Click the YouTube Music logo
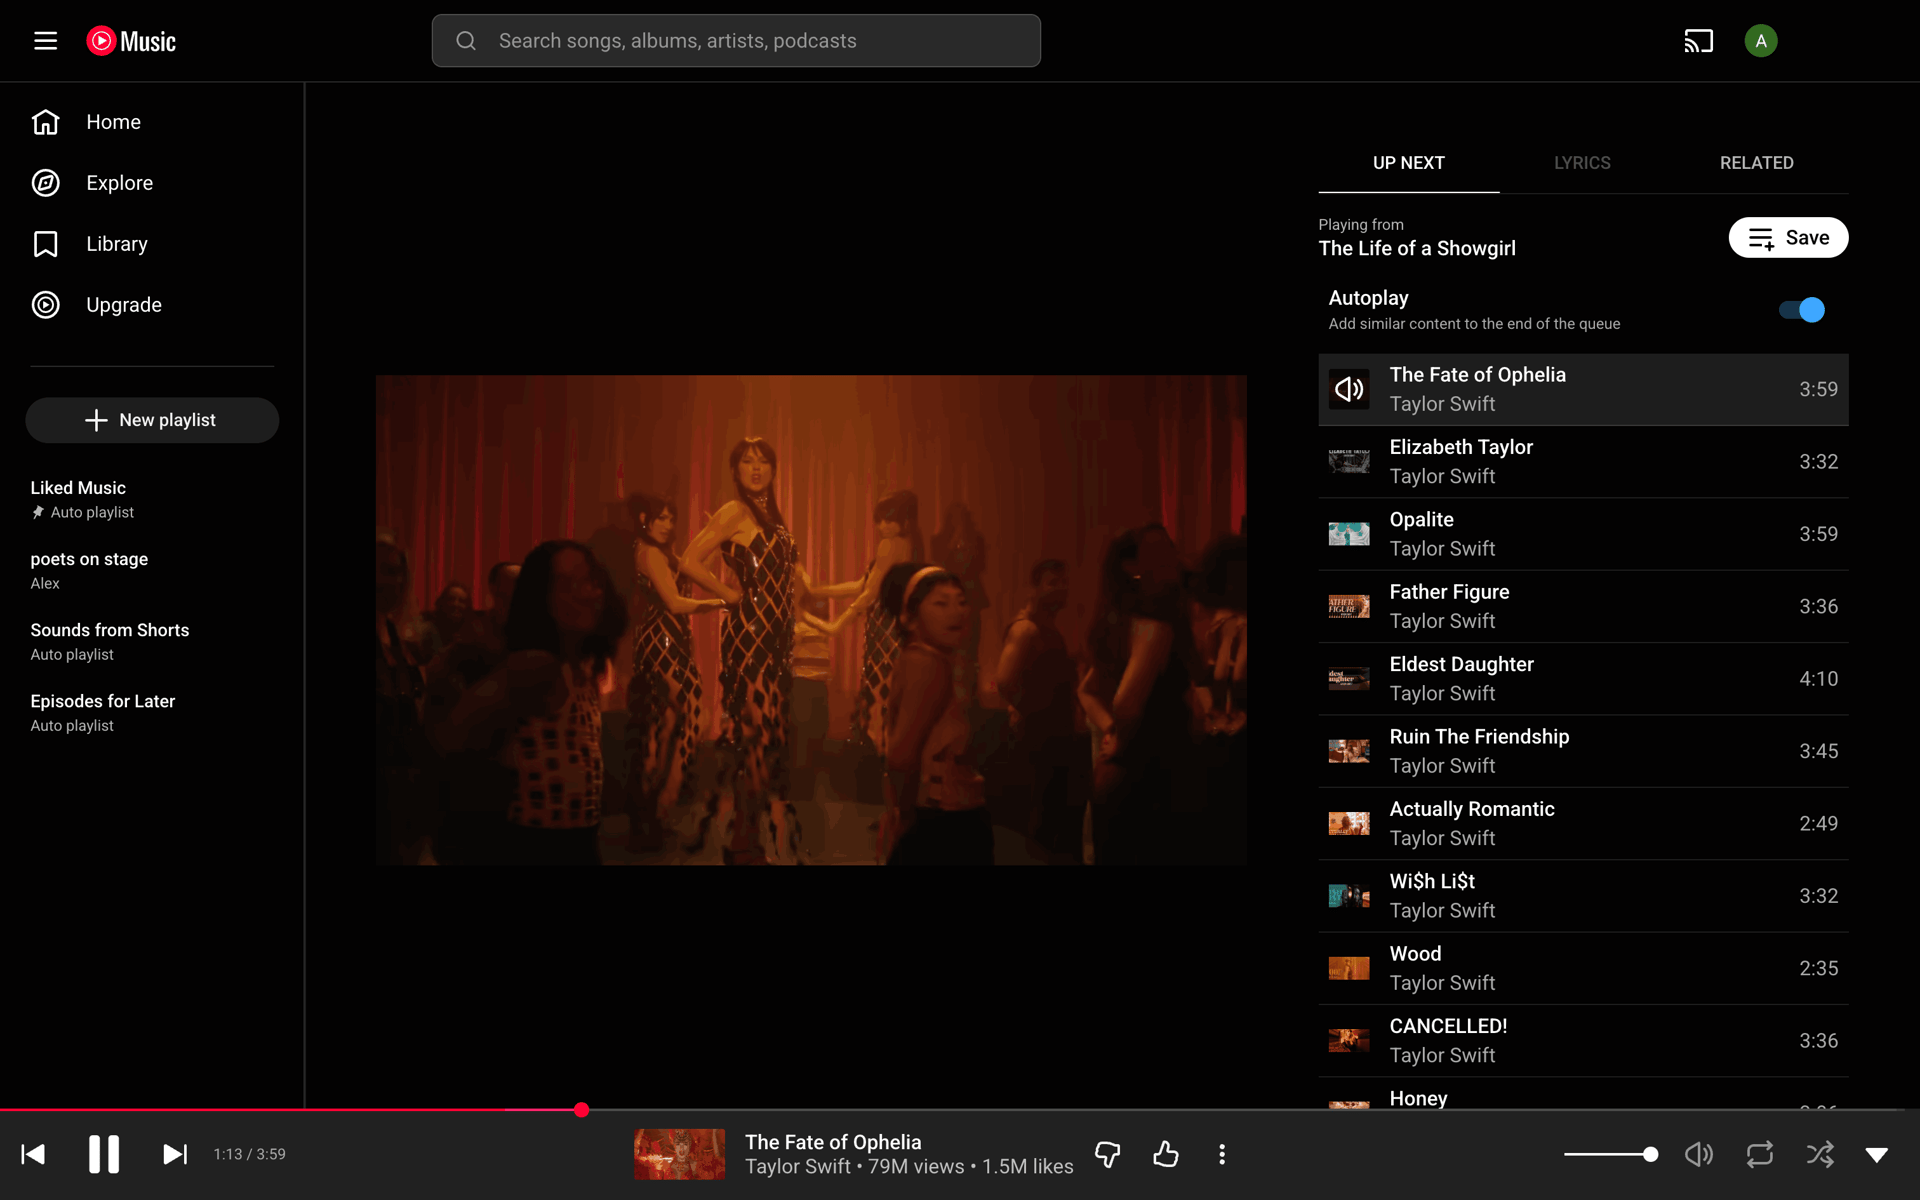This screenshot has height=1200, width=1920. pyautogui.click(x=131, y=41)
